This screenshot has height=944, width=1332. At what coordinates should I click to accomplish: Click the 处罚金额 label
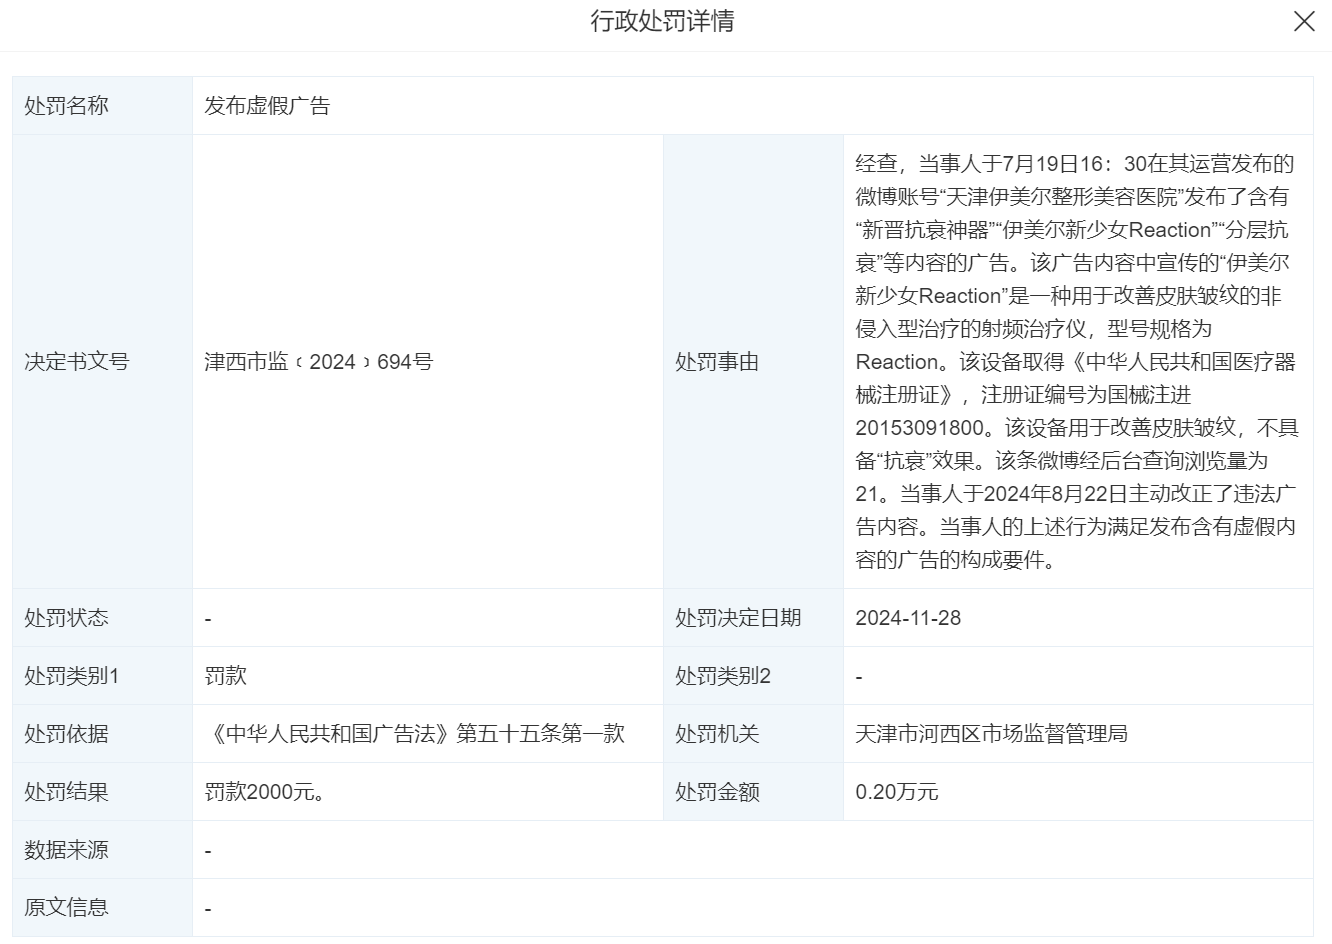[x=717, y=792]
